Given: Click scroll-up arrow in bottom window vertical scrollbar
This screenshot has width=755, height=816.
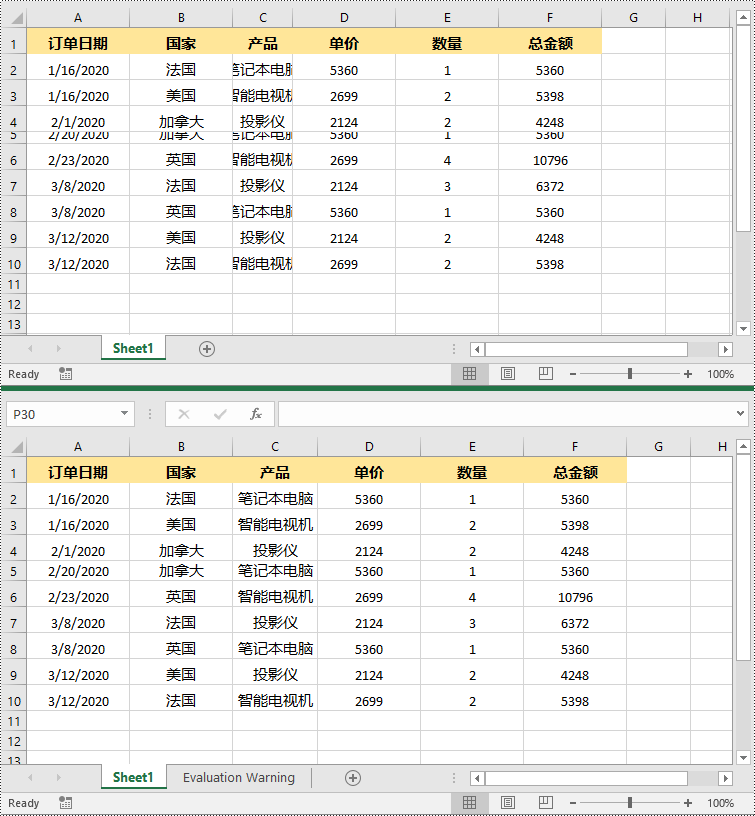Looking at the screenshot, I should point(743,446).
